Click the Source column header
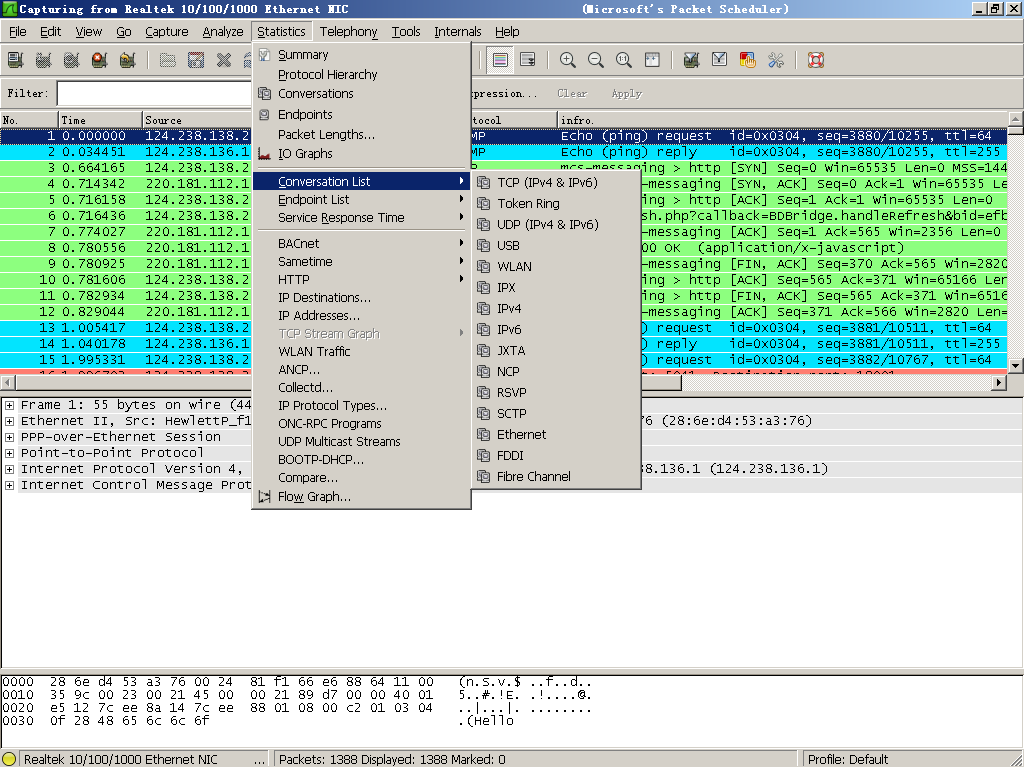Viewport: 1024px width, 768px height. pos(197,120)
